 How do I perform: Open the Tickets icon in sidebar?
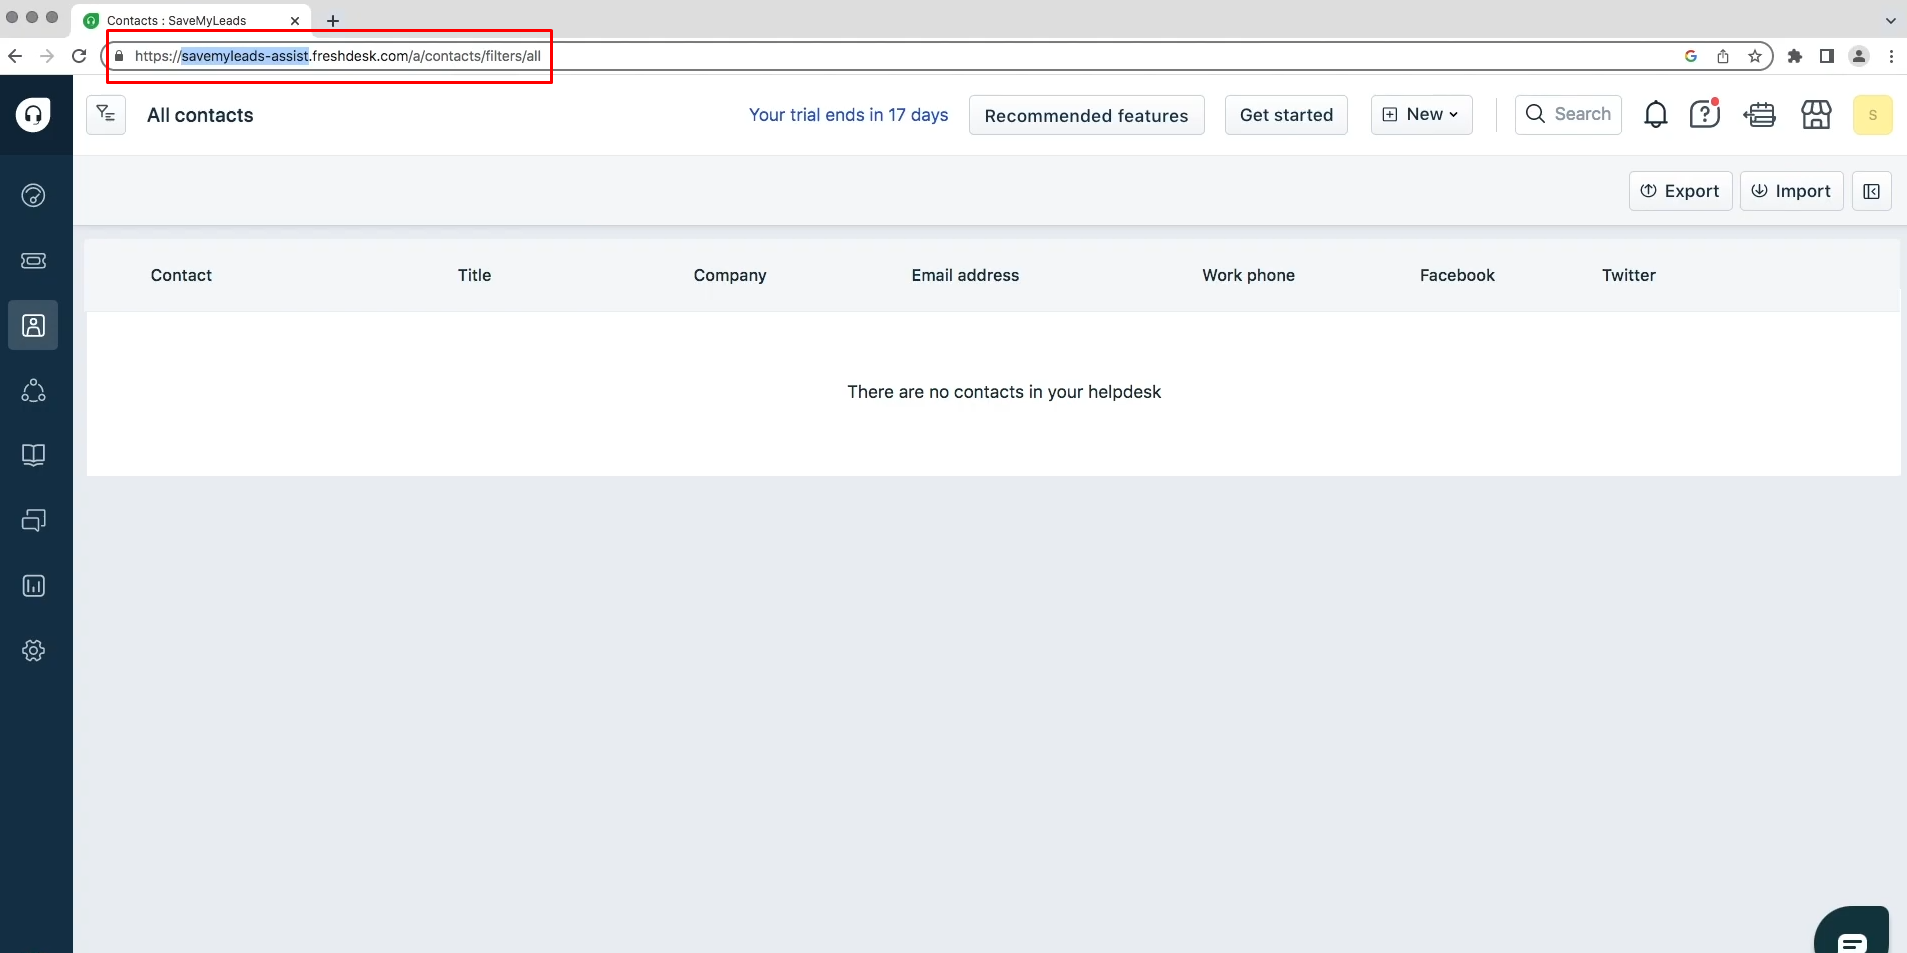pyautogui.click(x=33, y=260)
